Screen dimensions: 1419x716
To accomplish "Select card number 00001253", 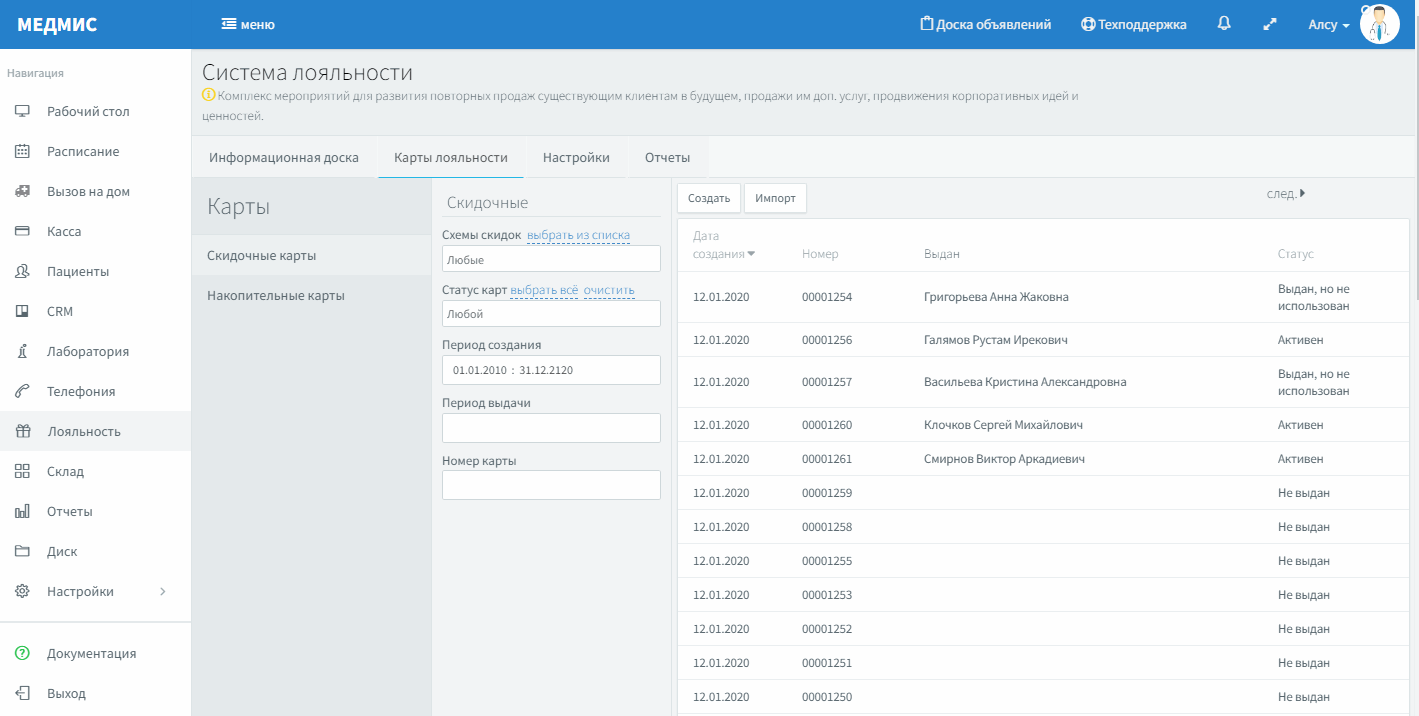I will click(827, 595).
